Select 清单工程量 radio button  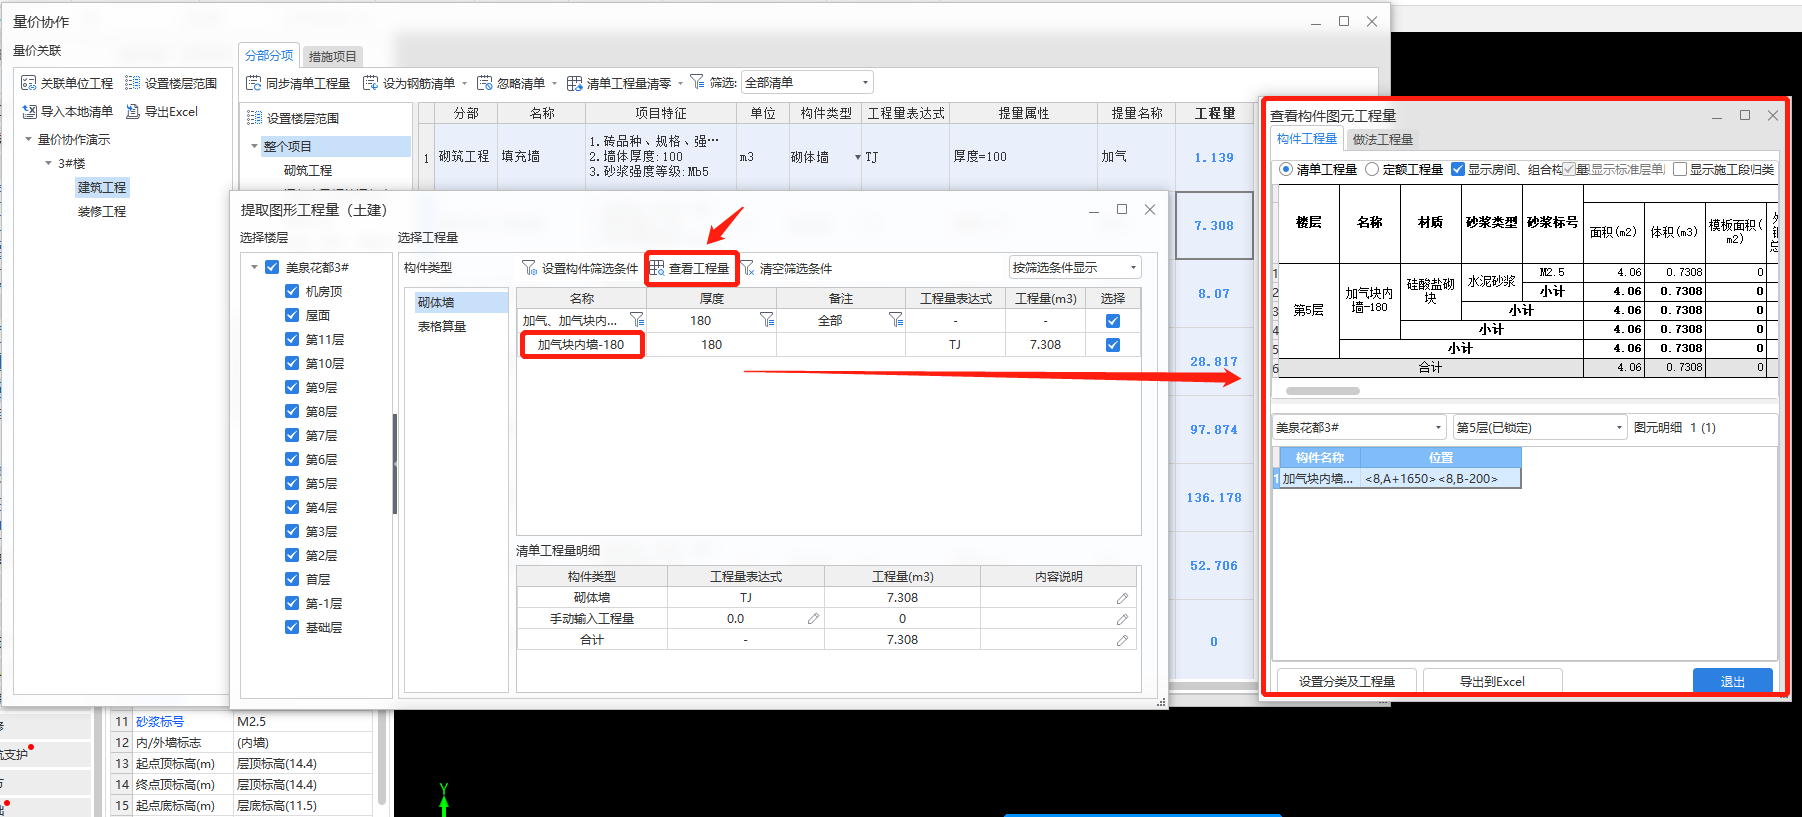click(1286, 169)
